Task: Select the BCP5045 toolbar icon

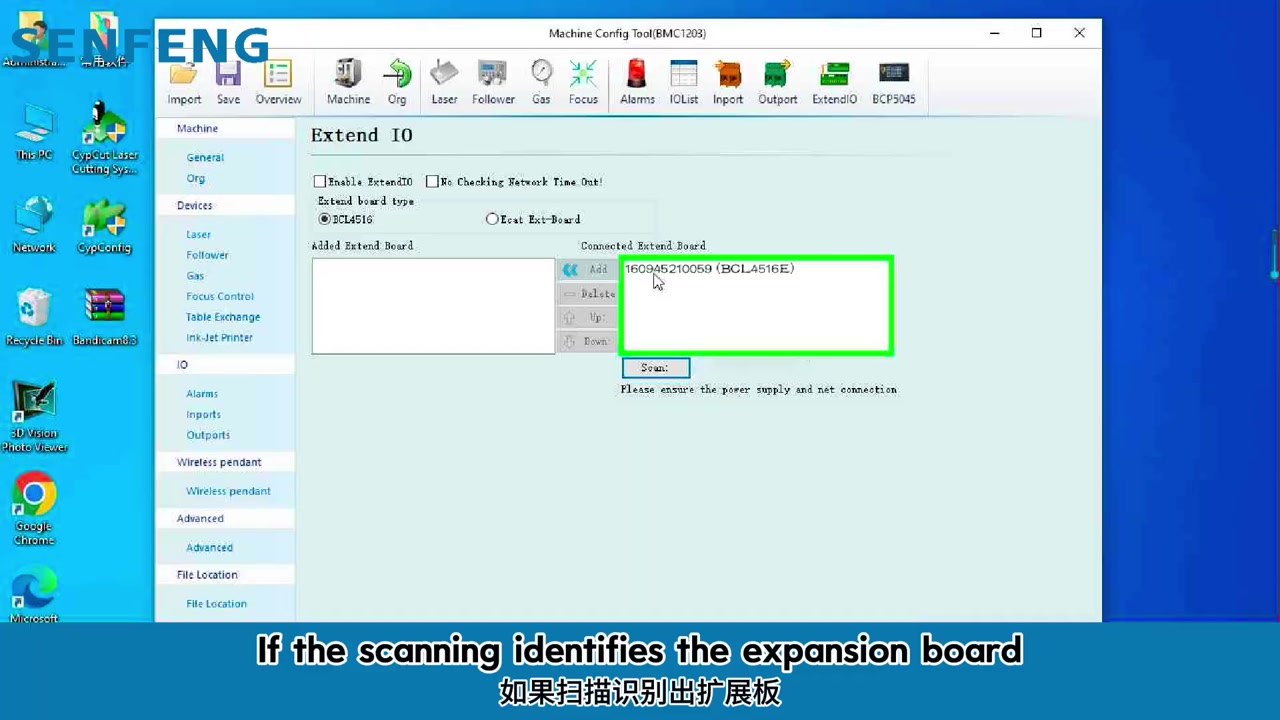Action: 893,82
